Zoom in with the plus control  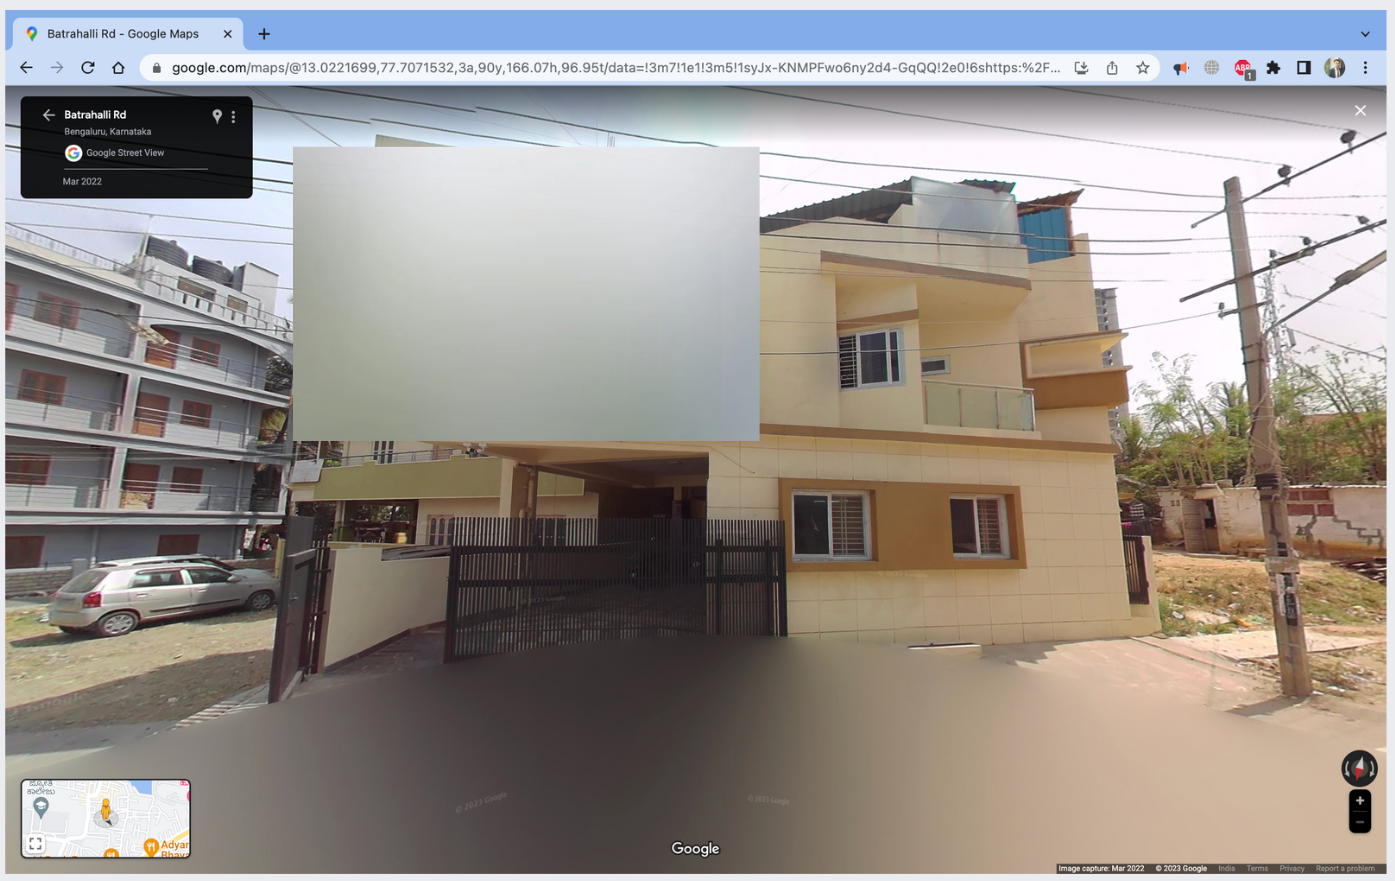(1360, 800)
